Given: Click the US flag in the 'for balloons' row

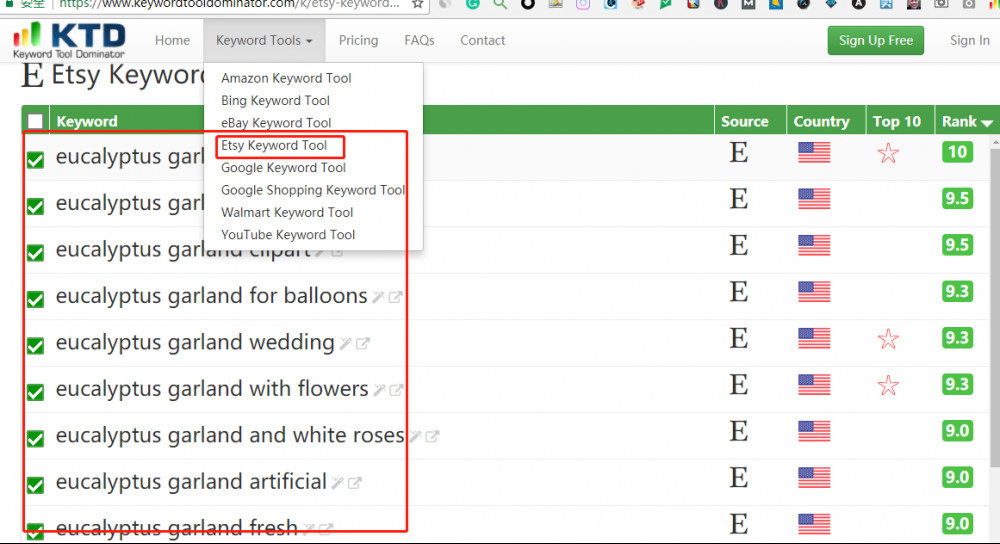Looking at the screenshot, I should tap(814, 292).
